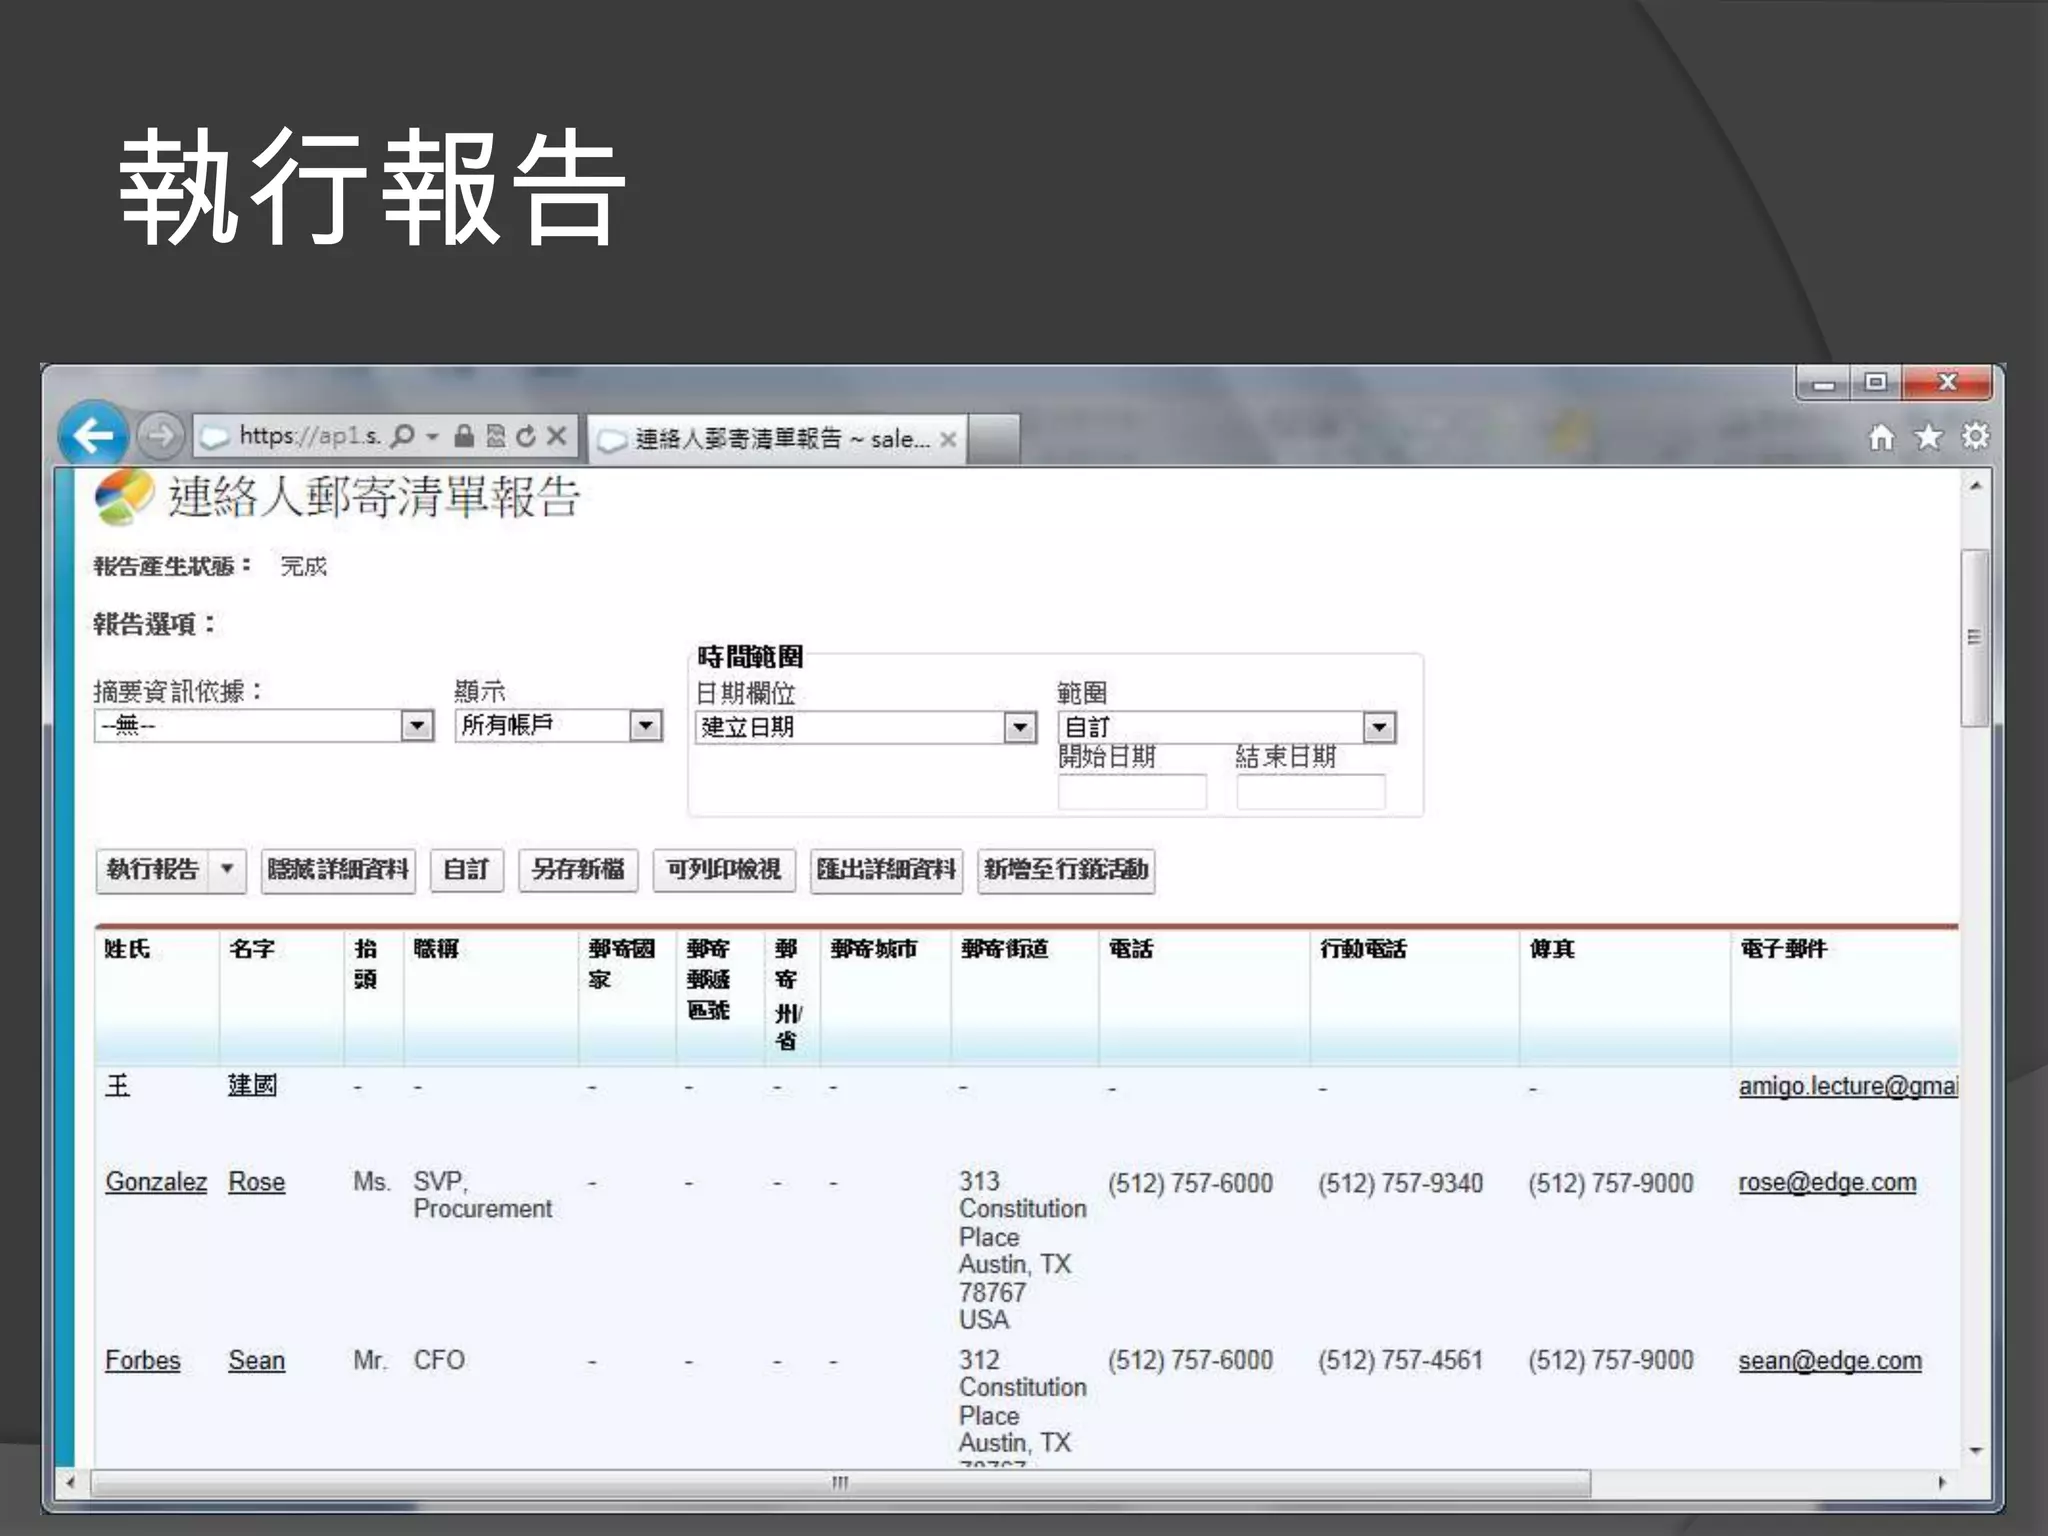Click email link sean@edge.com
This screenshot has height=1536, width=2048.
click(1830, 1361)
